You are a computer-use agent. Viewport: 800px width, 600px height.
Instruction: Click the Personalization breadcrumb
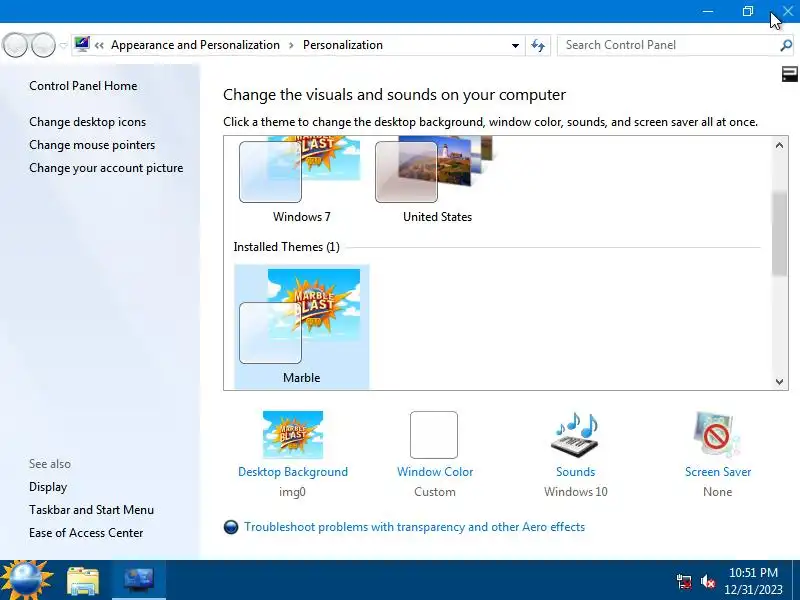pos(343,45)
